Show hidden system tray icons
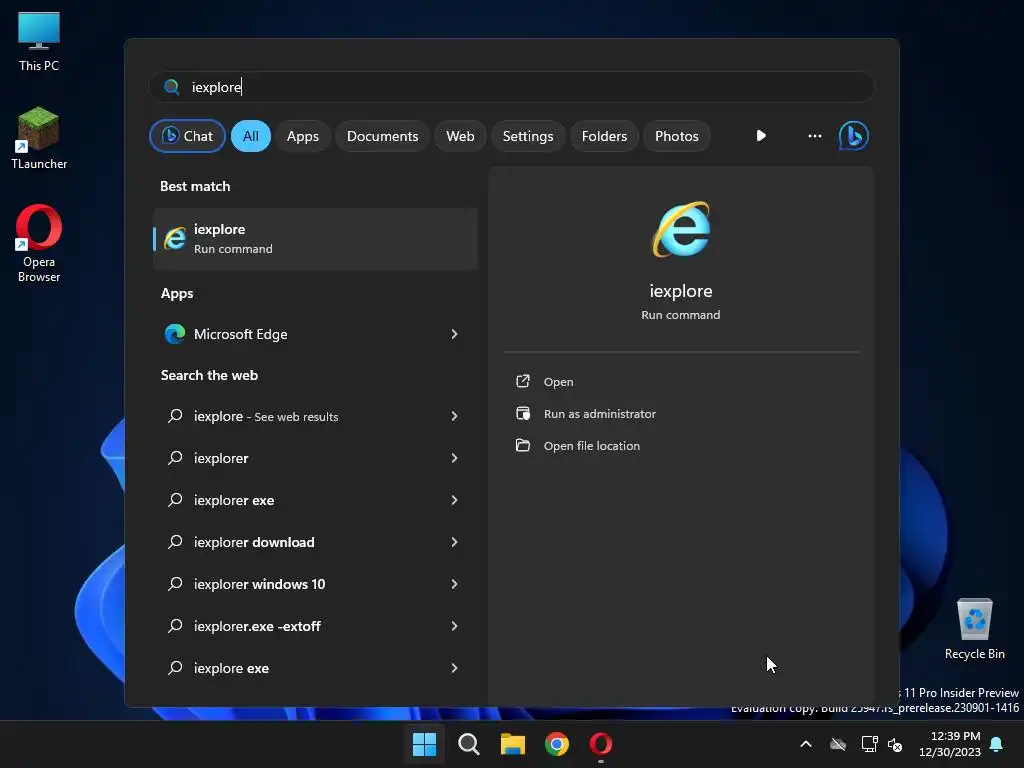The width and height of the screenshot is (1024, 768). [x=806, y=744]
